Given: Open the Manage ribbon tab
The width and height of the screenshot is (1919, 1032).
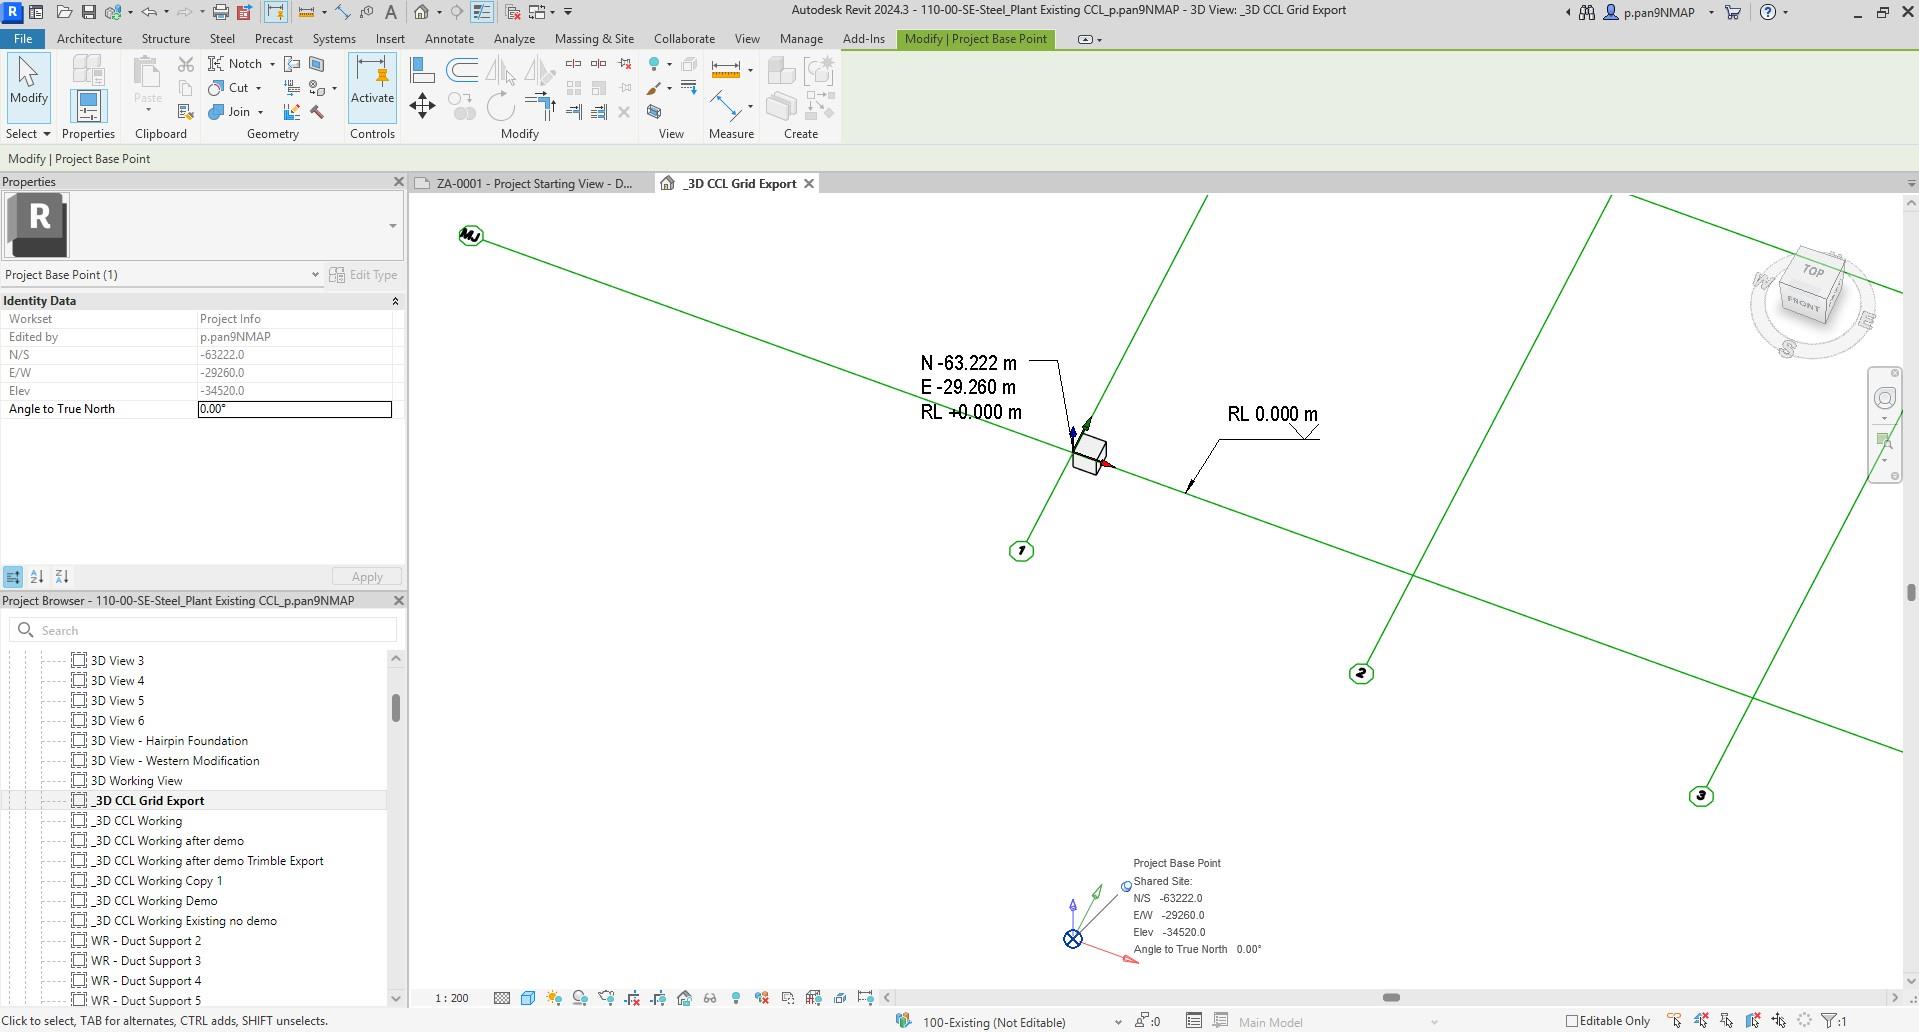Looking at the screenshot, I should [800, 38].
